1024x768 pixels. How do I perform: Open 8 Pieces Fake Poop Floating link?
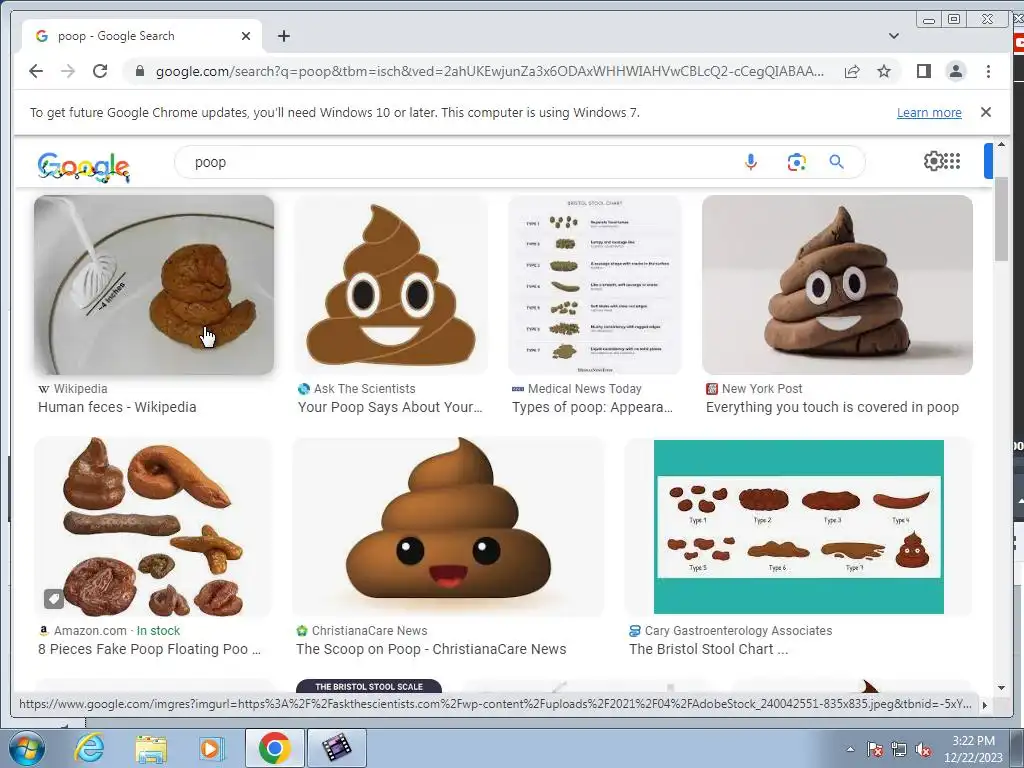[x=149, y=649]
